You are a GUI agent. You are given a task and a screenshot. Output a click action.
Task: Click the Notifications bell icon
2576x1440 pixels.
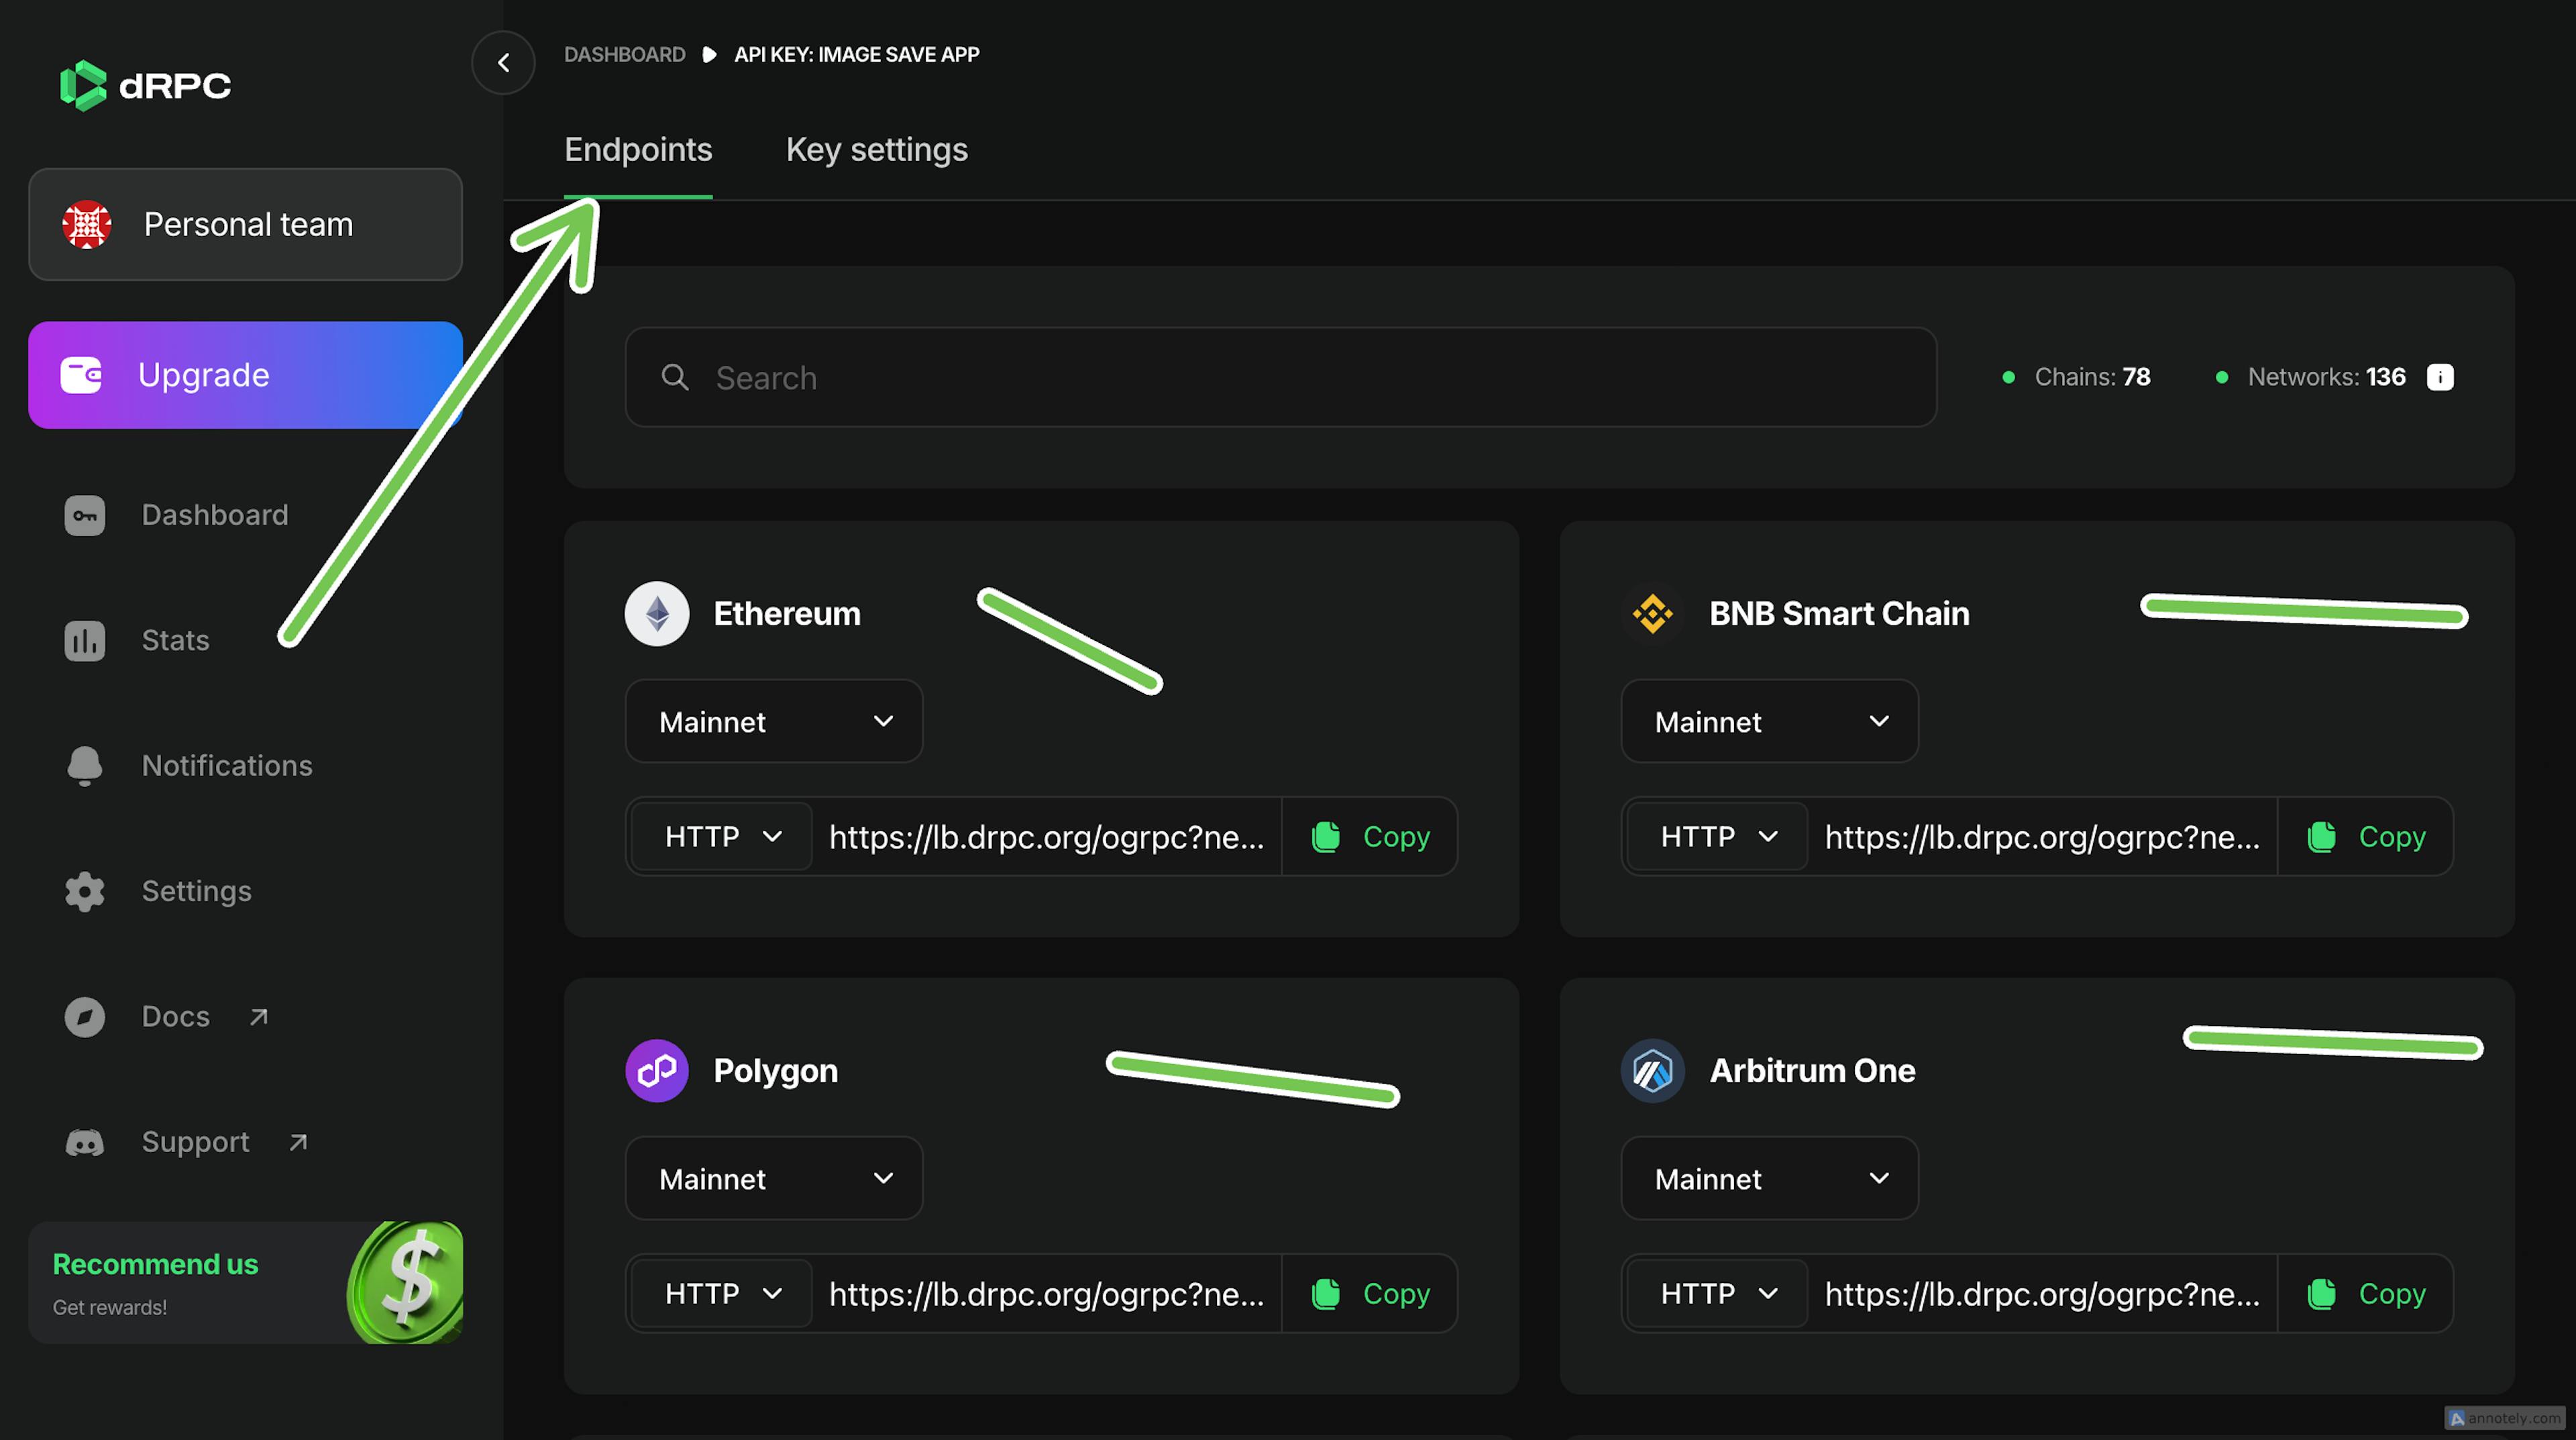point(85,766)
